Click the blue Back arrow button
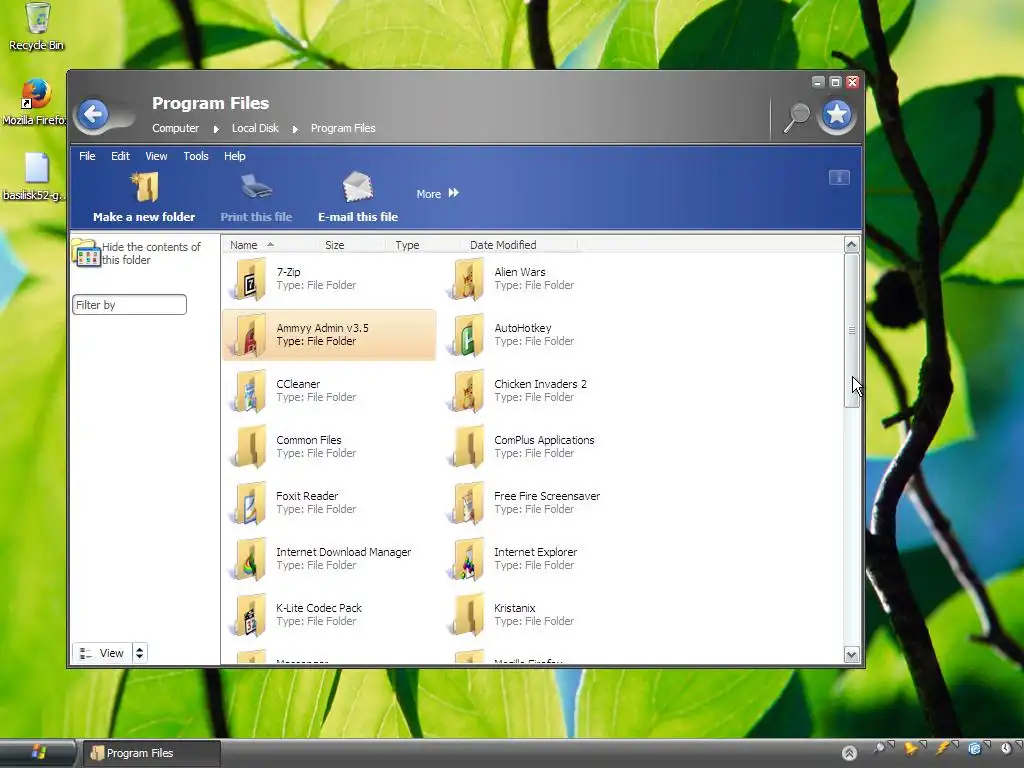This screenshot has height=768, width=1024. (x=93, y=115)
